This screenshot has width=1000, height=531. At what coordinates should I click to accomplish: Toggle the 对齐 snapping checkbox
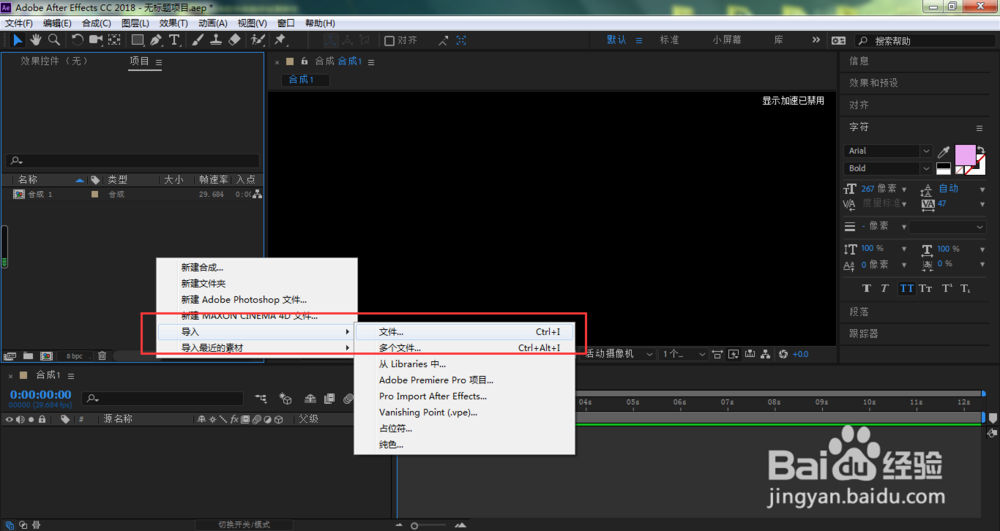[389, 40]
